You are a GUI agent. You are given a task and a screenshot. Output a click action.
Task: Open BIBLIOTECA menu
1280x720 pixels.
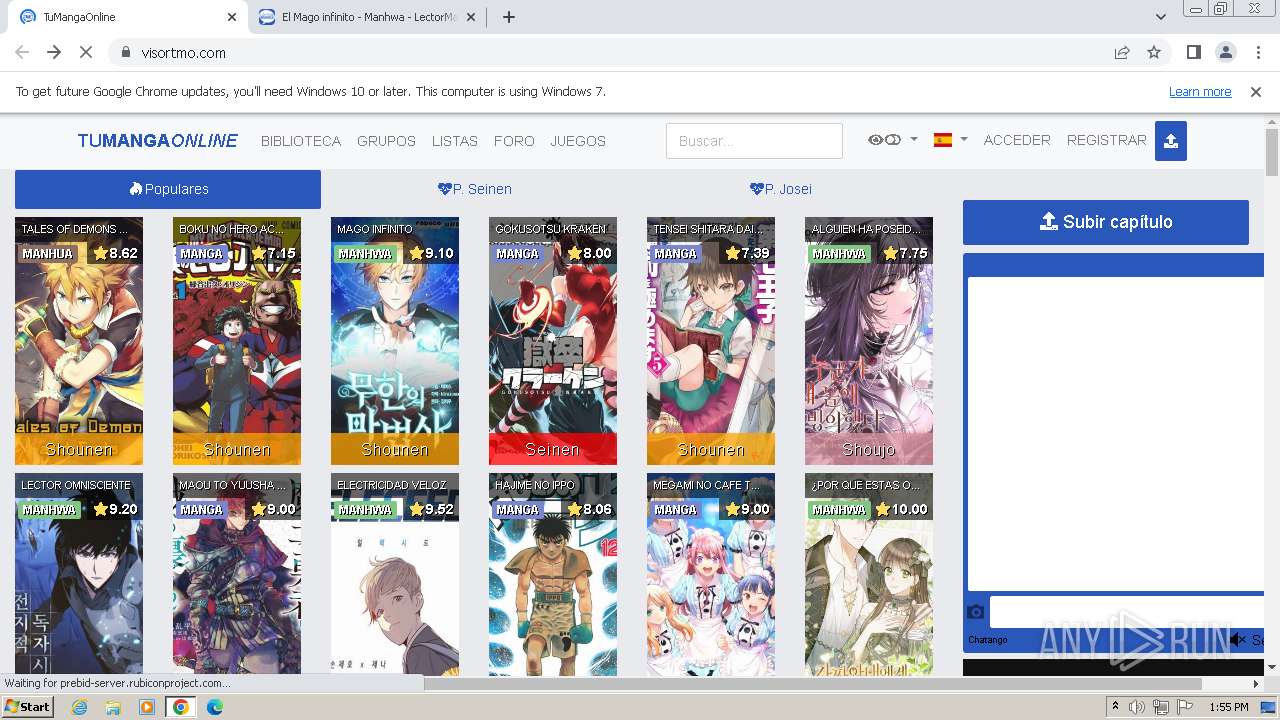point(301,141)
